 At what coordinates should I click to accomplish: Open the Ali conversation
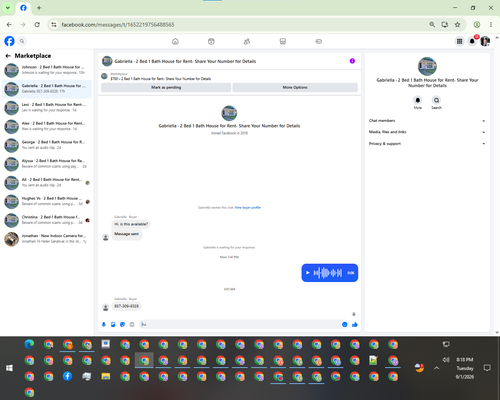click(47, 183)
